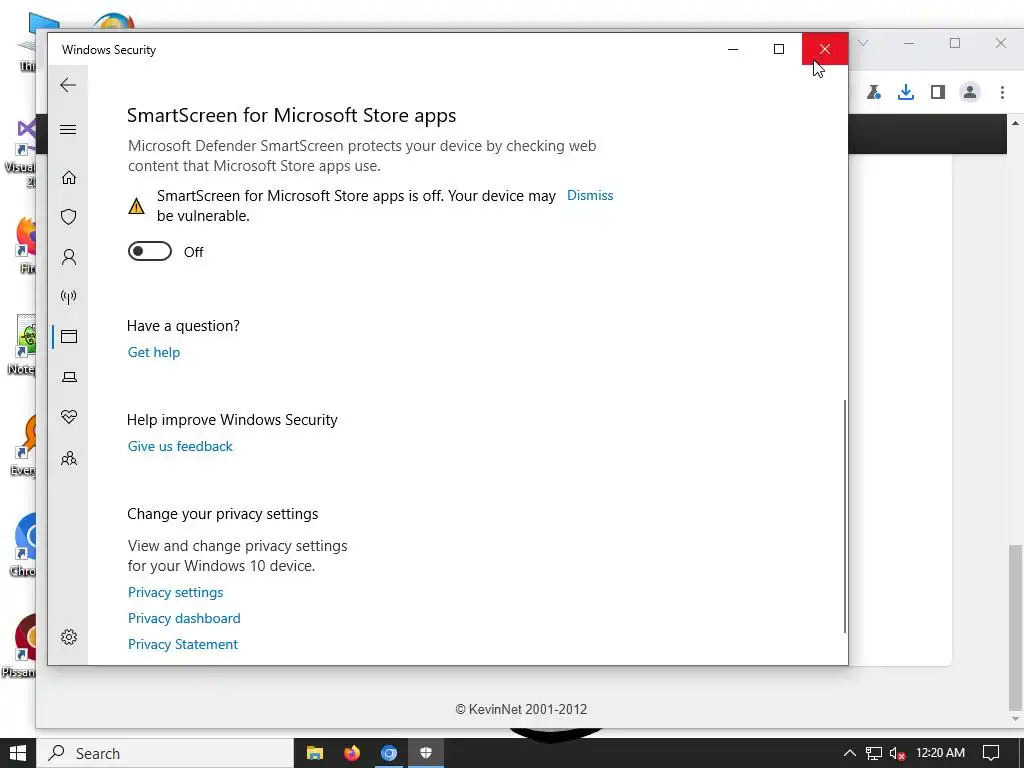The width and height of the screenshot is (1024, 768).
Task: Click Windows Security window scrollbar thumb
Action: coord(844,516)
